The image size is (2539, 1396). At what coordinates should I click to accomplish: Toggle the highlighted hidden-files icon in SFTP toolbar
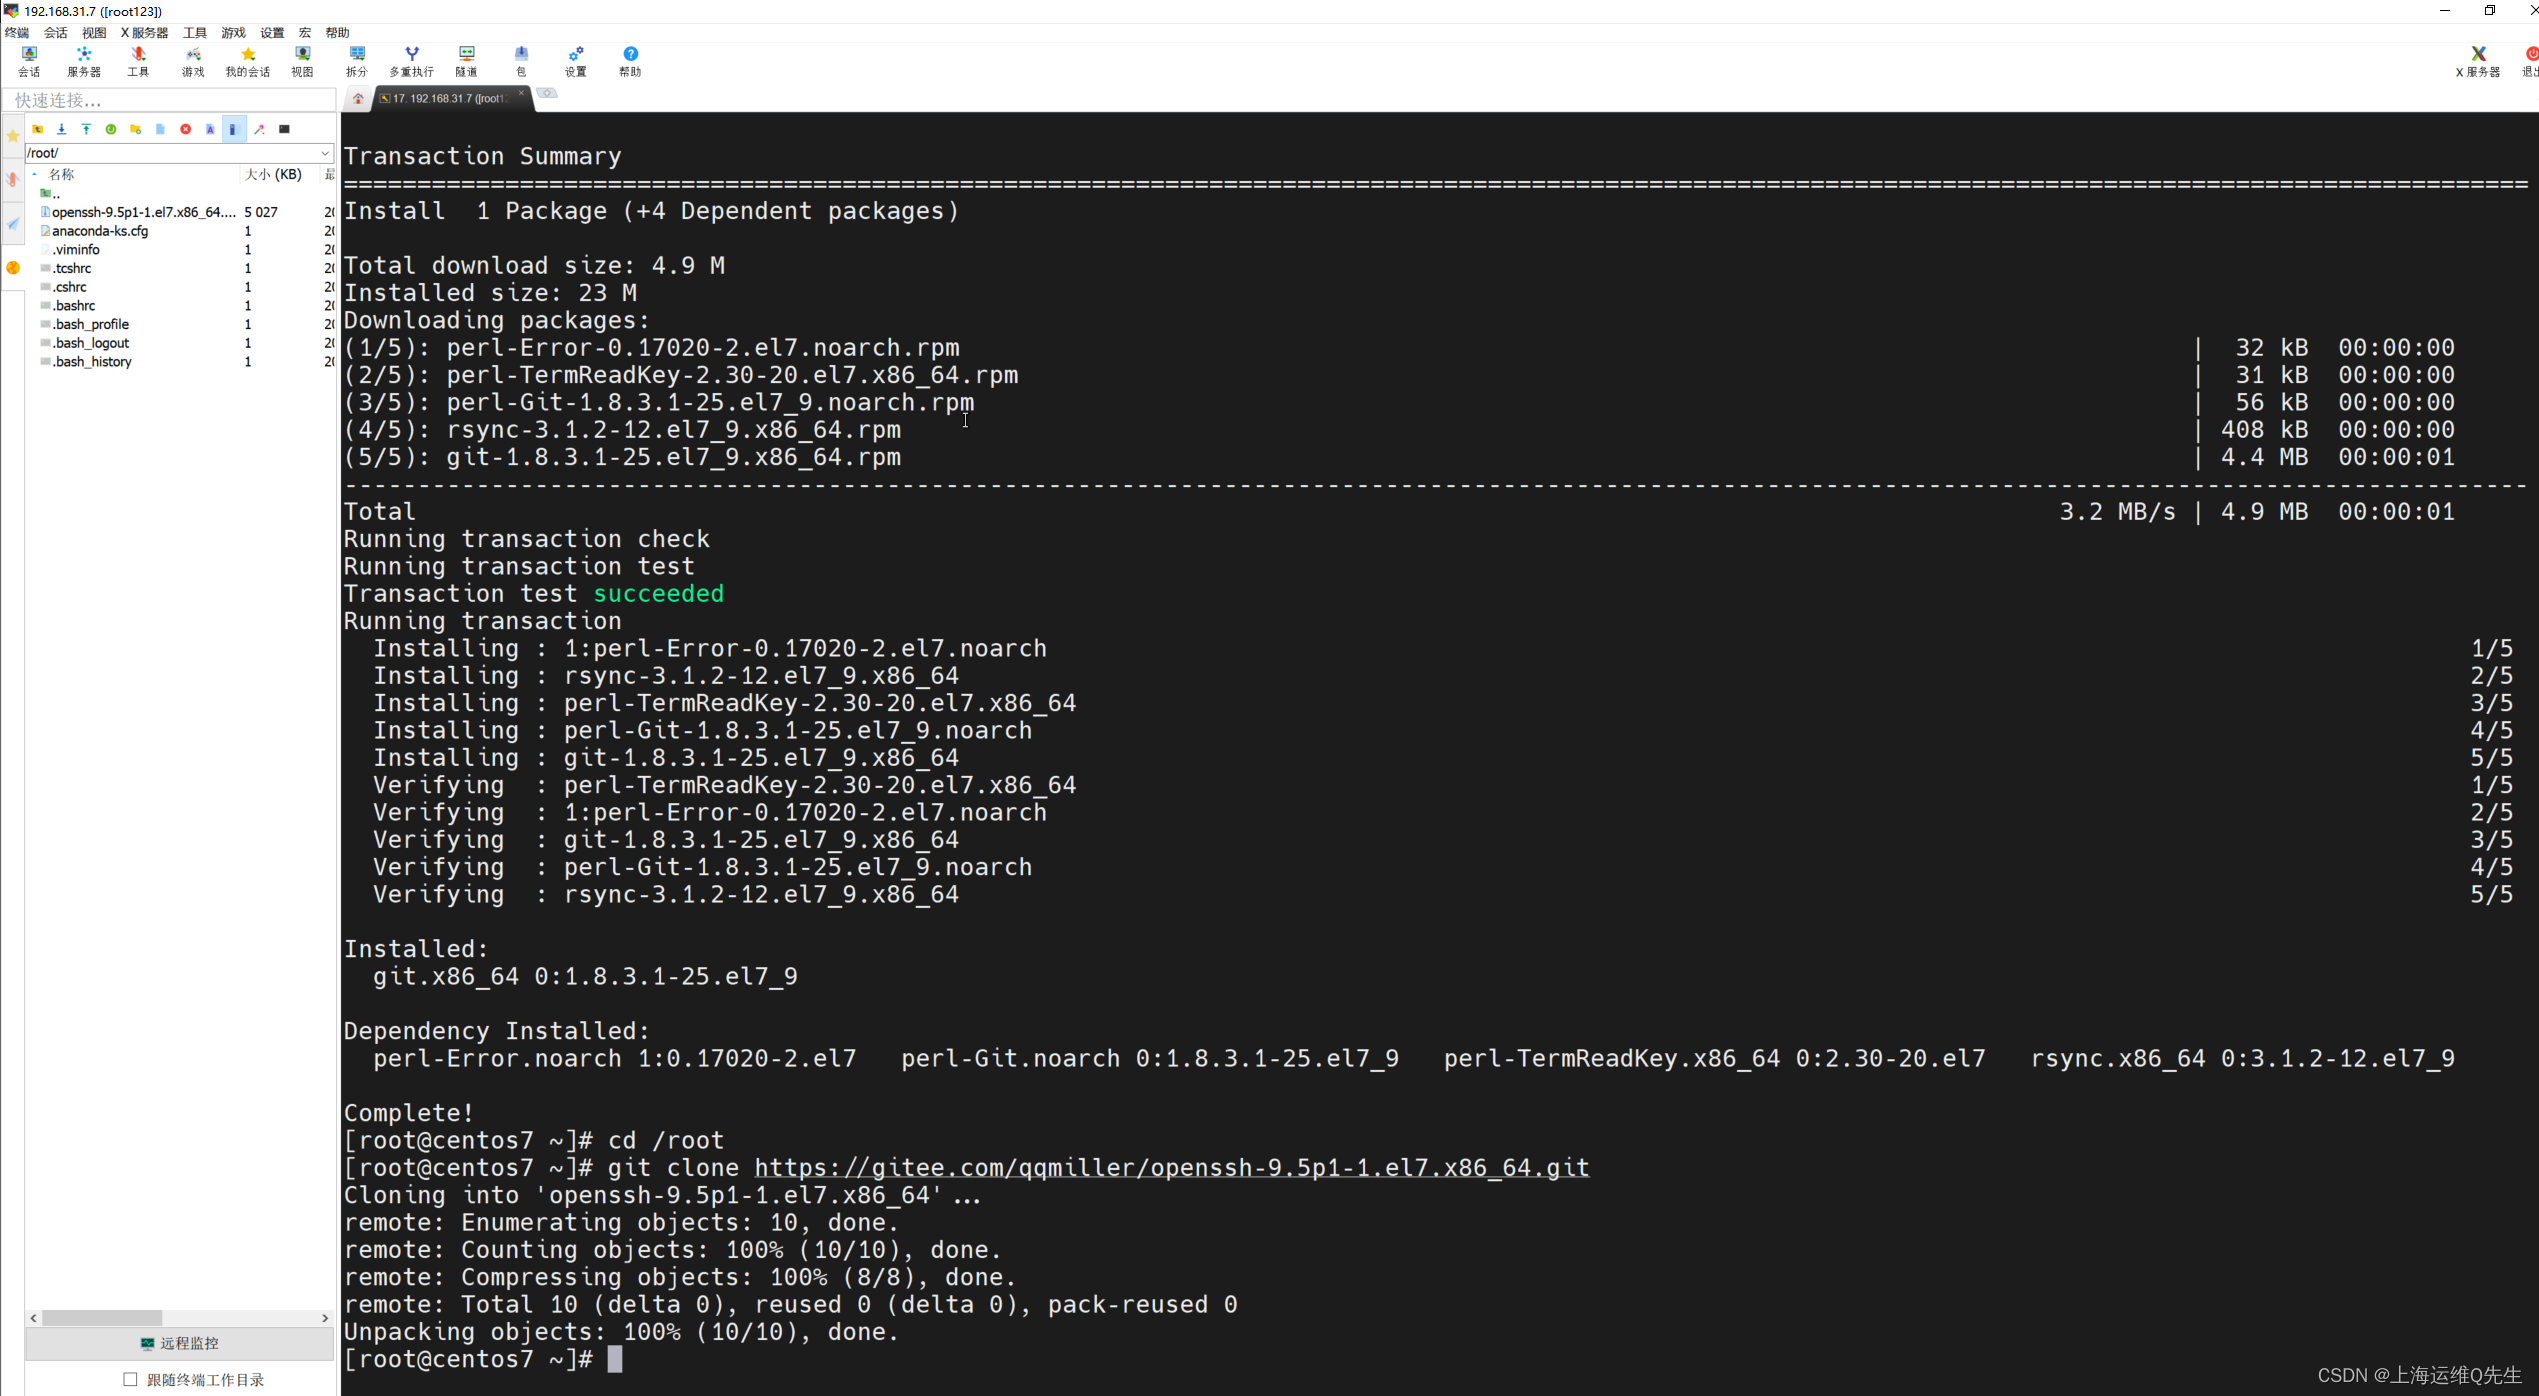click(x=233, y=129)
